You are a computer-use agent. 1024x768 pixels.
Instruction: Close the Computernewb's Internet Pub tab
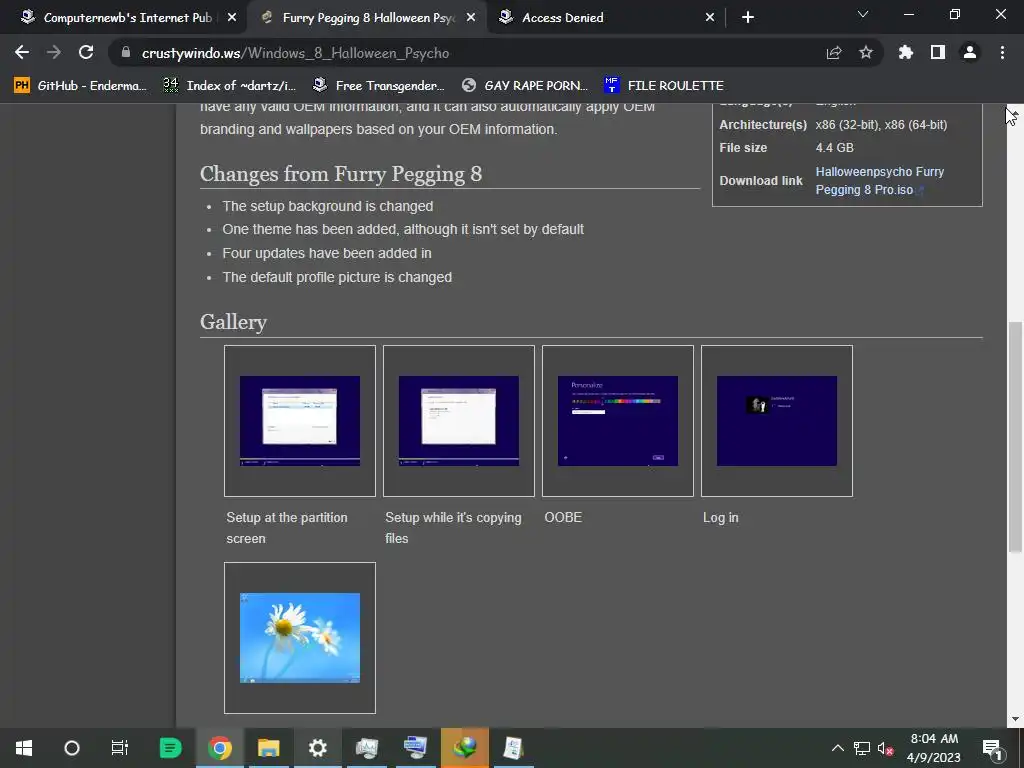tap(232, 18)
